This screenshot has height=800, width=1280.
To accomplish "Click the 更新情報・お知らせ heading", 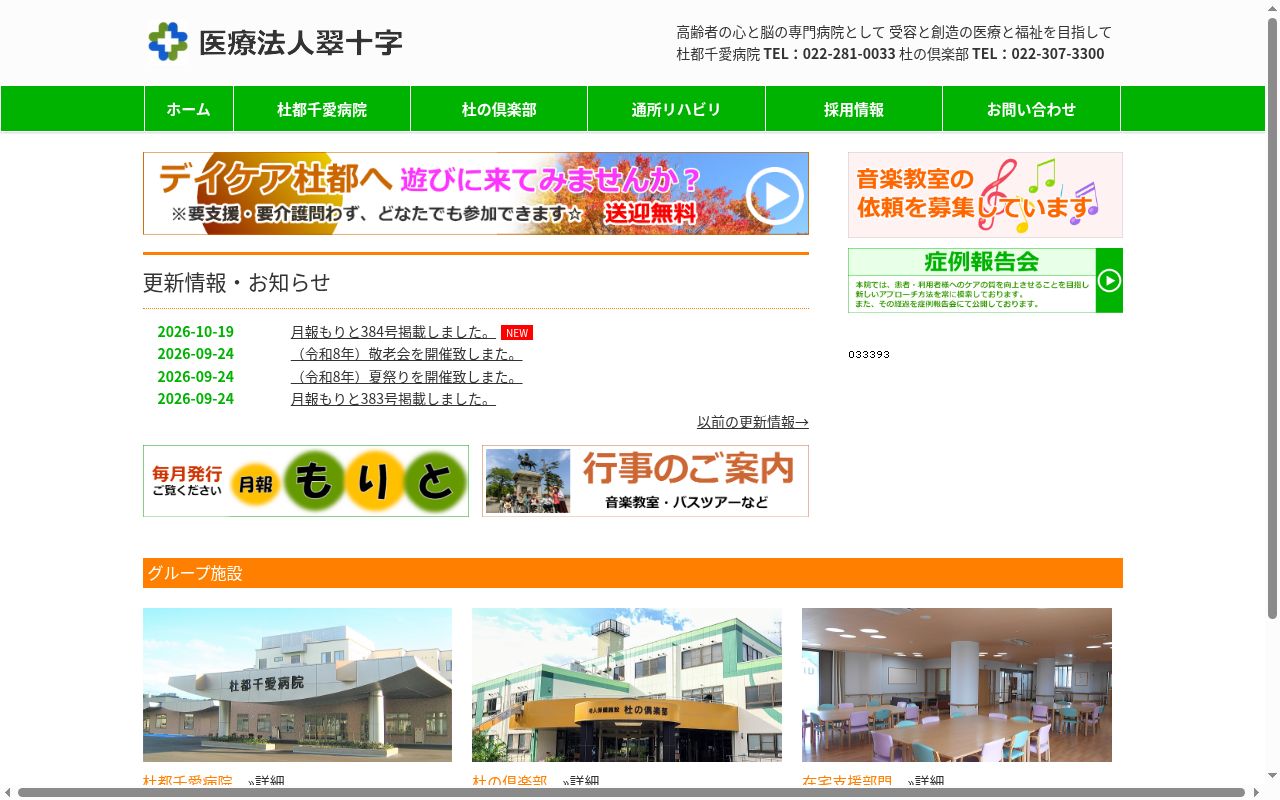I will tap(236, 282).
